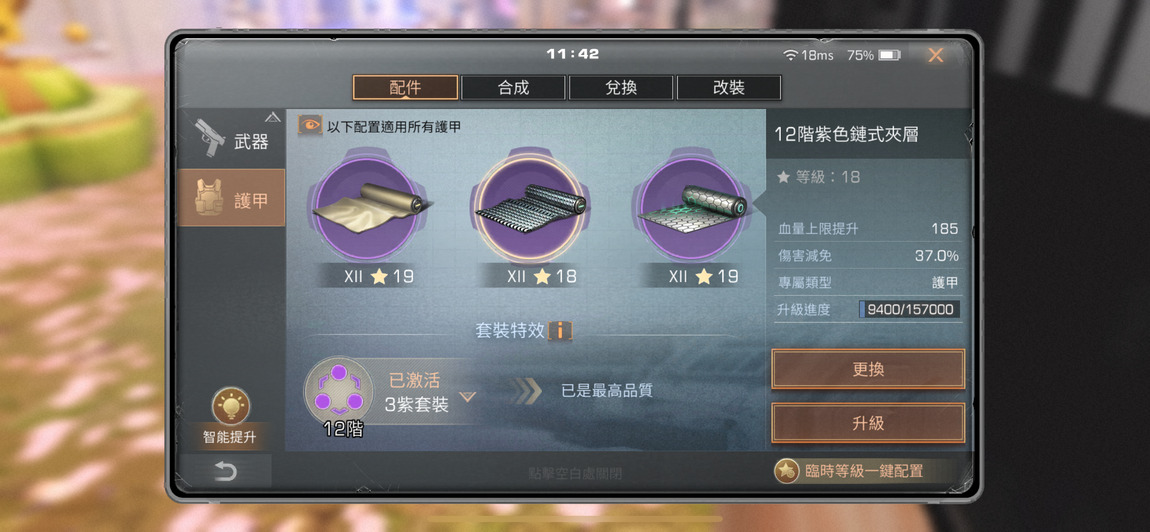Open the 武器 pistol category
The width and height of the screenshot is (1150, 532).
tap(232, 140)
